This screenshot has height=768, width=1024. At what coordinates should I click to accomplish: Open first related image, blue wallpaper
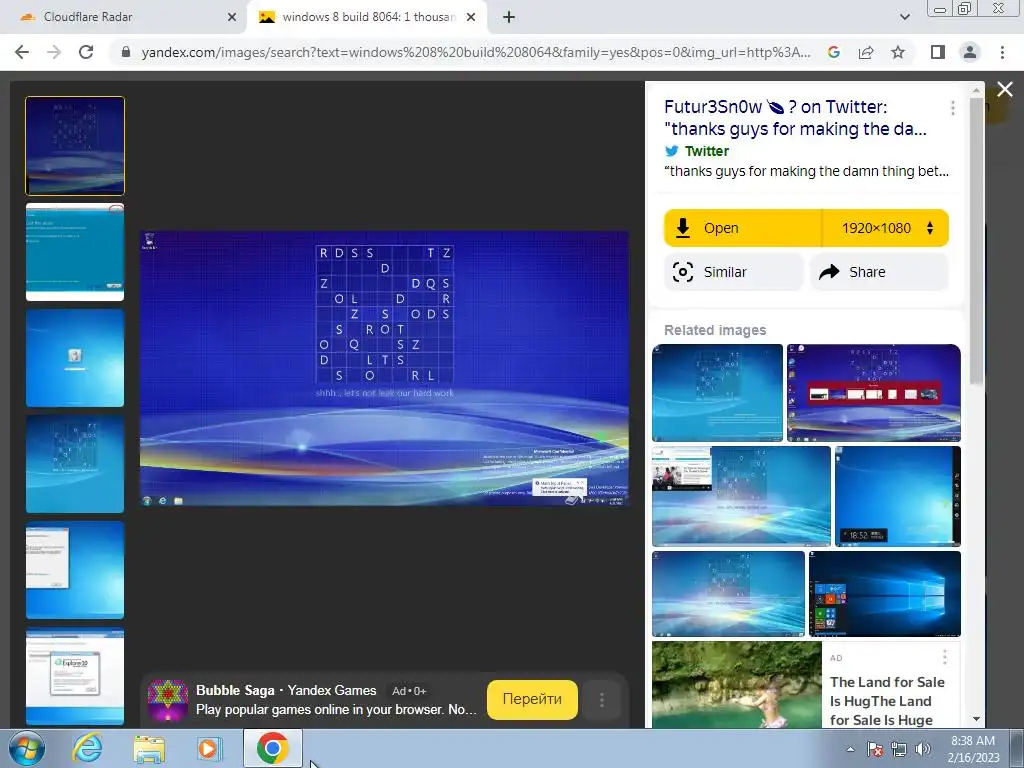click(717, 393)
